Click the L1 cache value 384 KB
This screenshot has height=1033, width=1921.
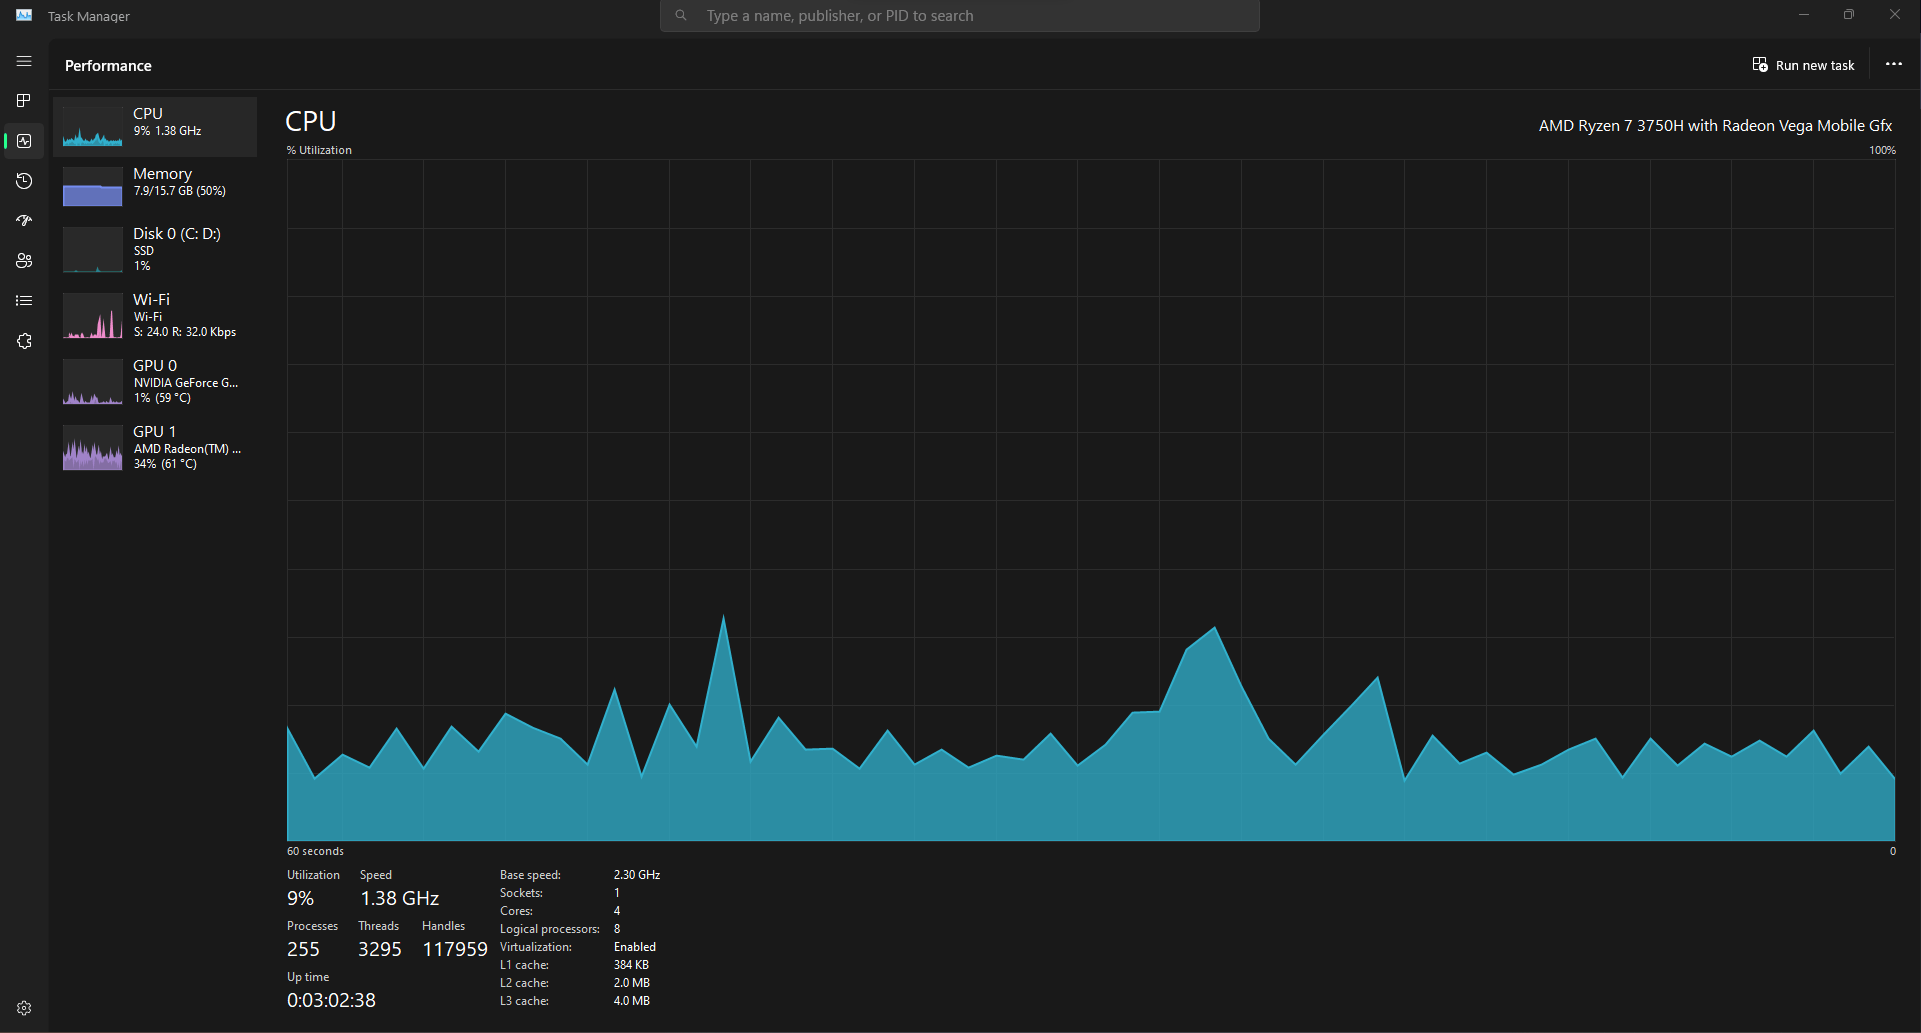[631, 965]
